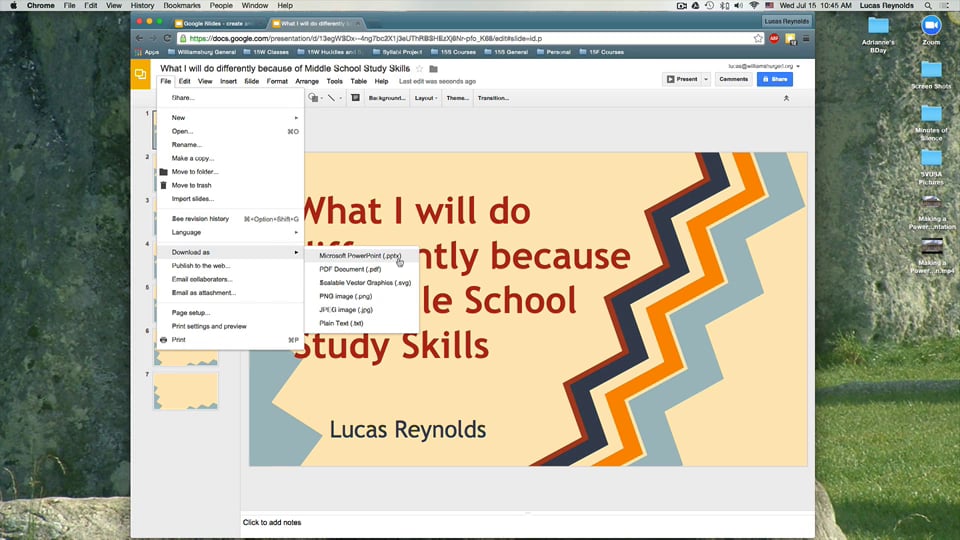Click the speaker notes field
Screen dimensions: 960x540
527,523
